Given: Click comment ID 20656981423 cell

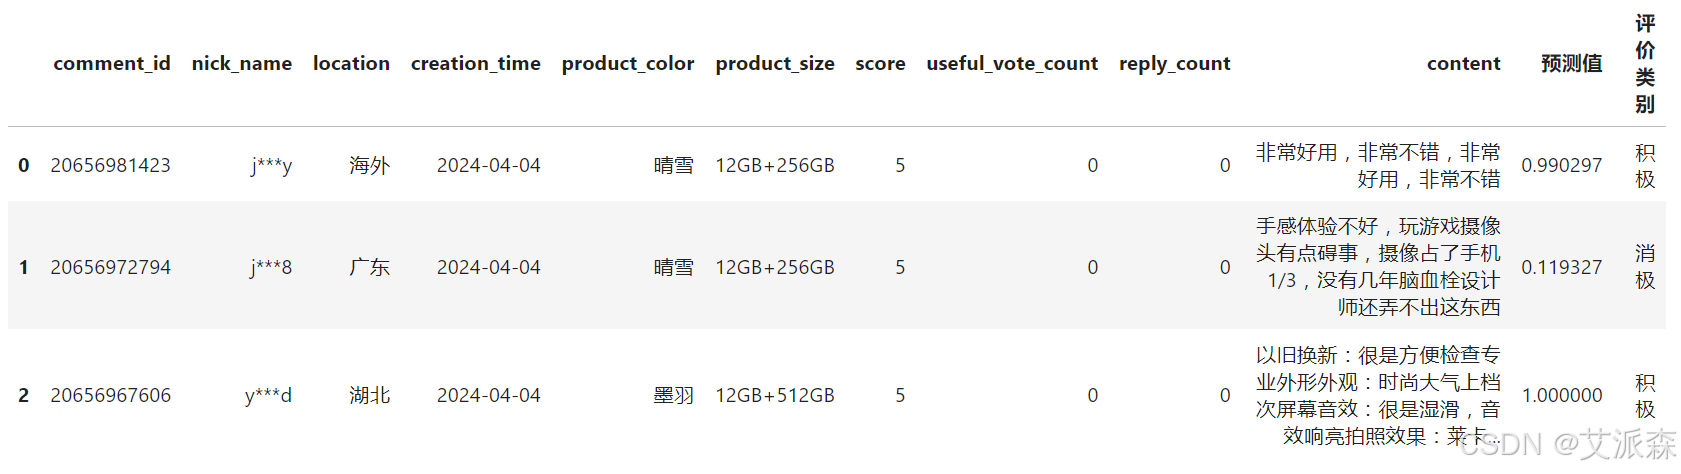Looking at the screenshot, I should tap(111, 165).
